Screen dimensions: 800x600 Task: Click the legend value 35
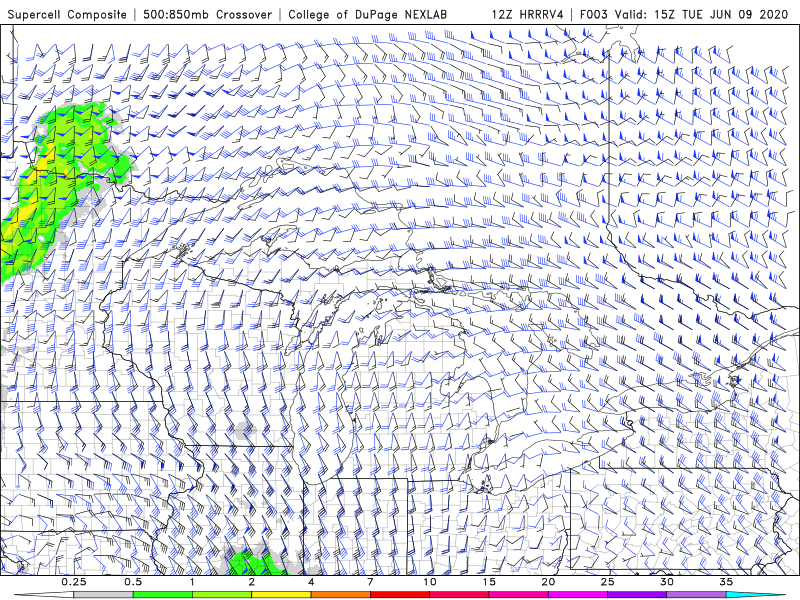[x=726, y=582]
